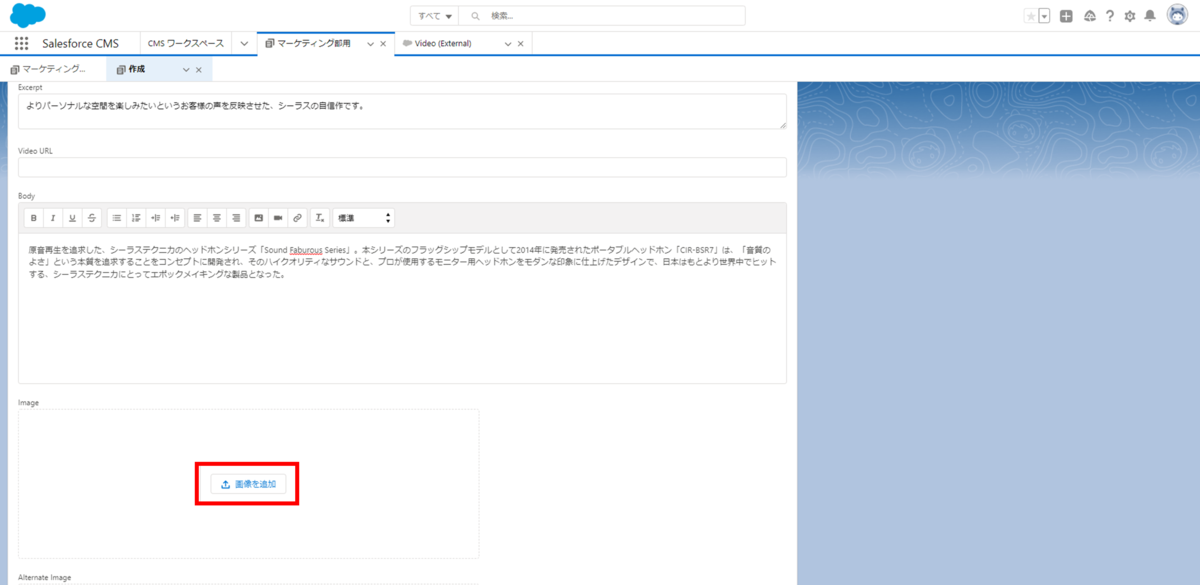
Task: Toggle bold formatting in the Body editor
Action: click(33, 217)
